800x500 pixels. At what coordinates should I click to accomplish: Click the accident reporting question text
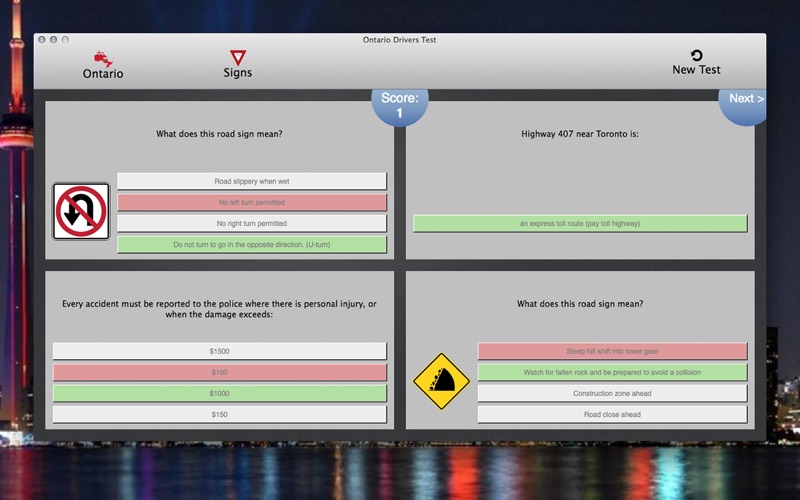click(x=219, y=309)
